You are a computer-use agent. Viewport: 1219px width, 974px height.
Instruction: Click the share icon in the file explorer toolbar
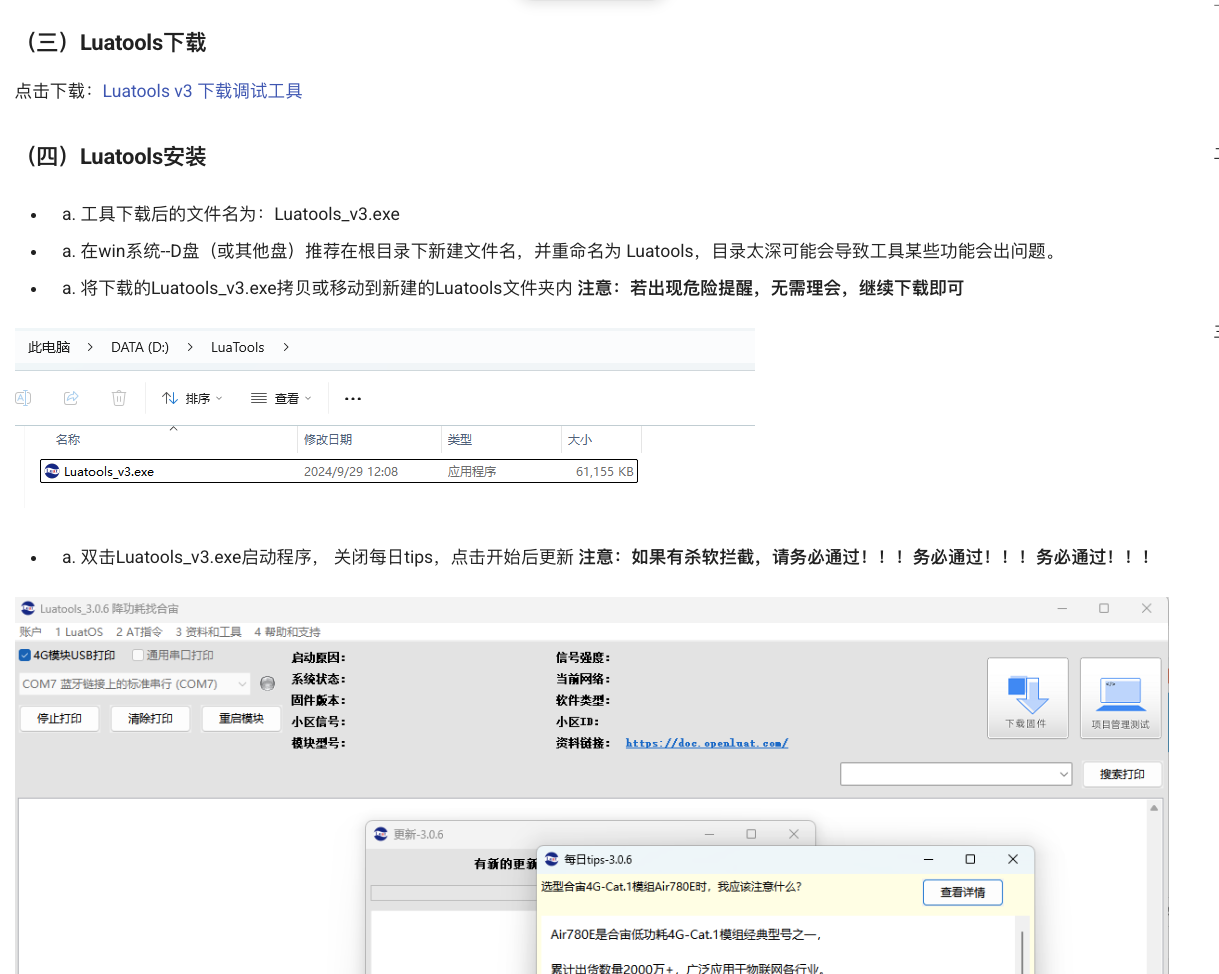[71, 398]
